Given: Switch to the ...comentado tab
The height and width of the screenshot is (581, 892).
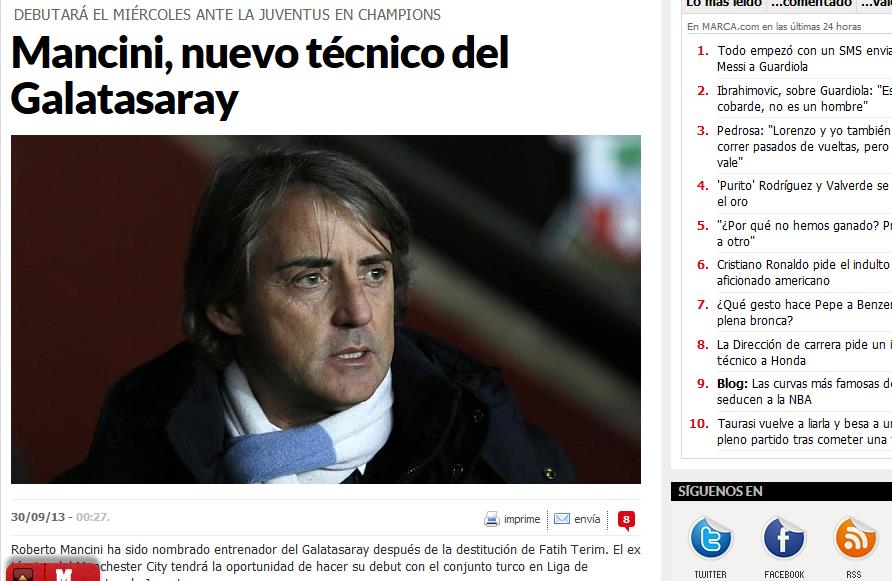Looking at the screenshot, I should 811,4.
